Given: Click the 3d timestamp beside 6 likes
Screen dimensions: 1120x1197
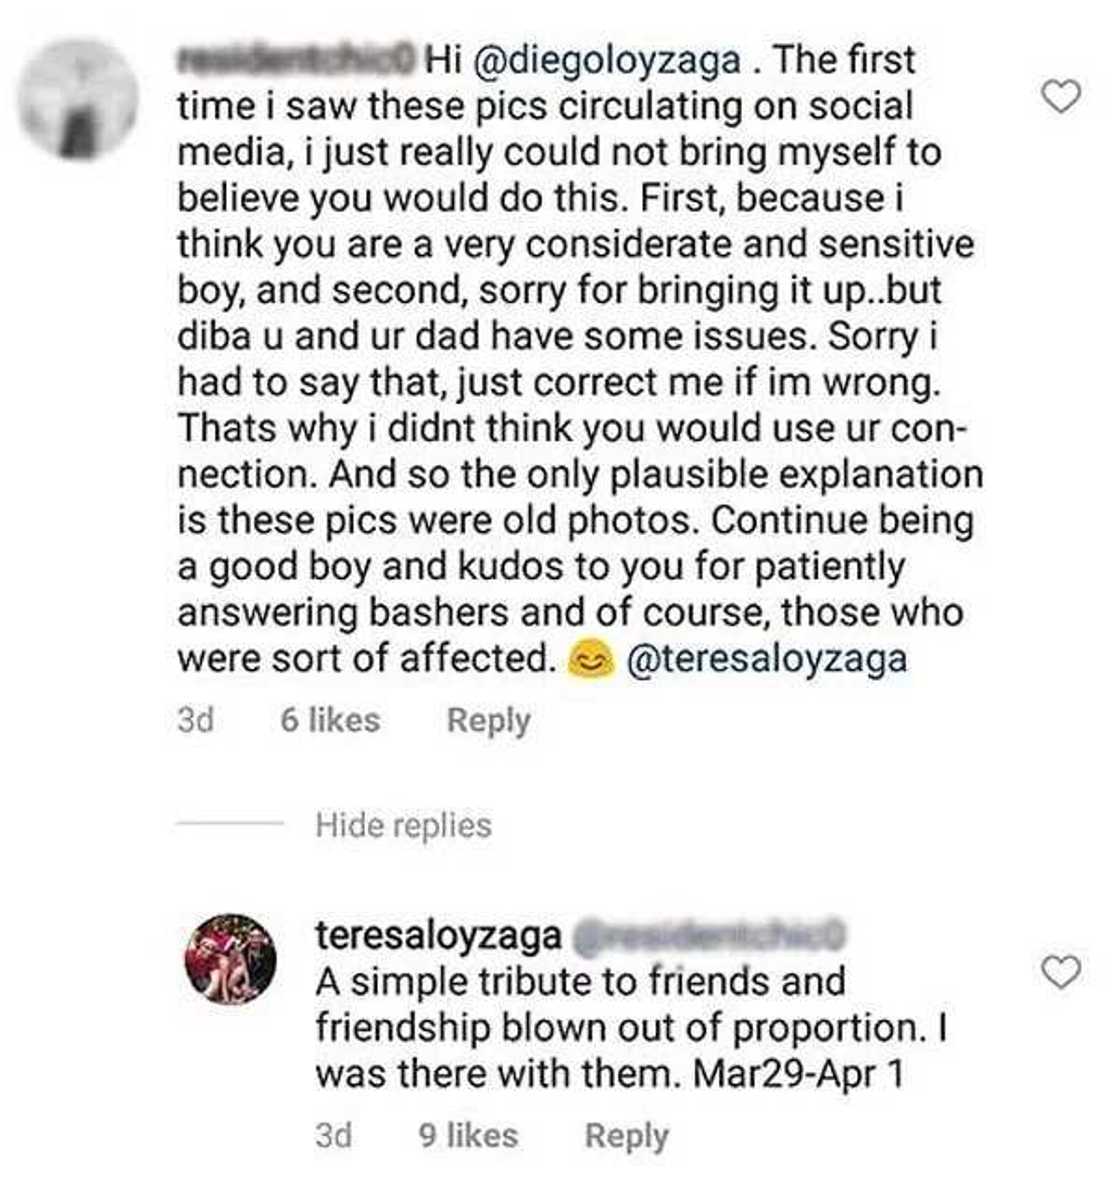Looking at the screenshot, I should [x=195, y=720].
